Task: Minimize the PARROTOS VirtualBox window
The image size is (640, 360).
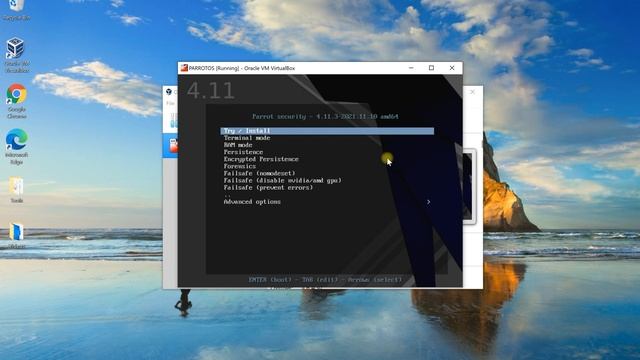Action: (x=411, y=68)
